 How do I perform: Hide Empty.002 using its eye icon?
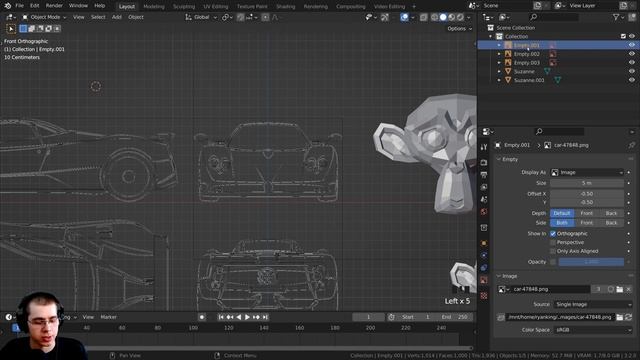pyautogui.click(x=631, y=54)
